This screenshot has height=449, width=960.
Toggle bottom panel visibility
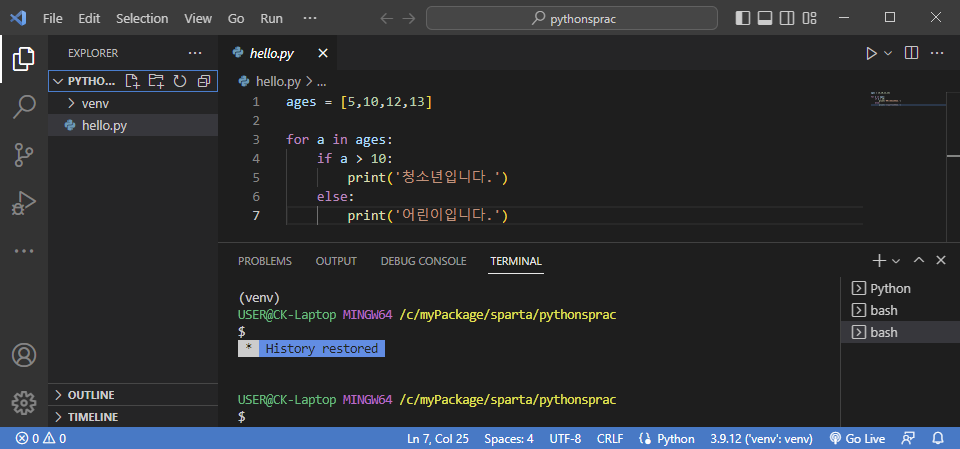(x=765, y=18)
